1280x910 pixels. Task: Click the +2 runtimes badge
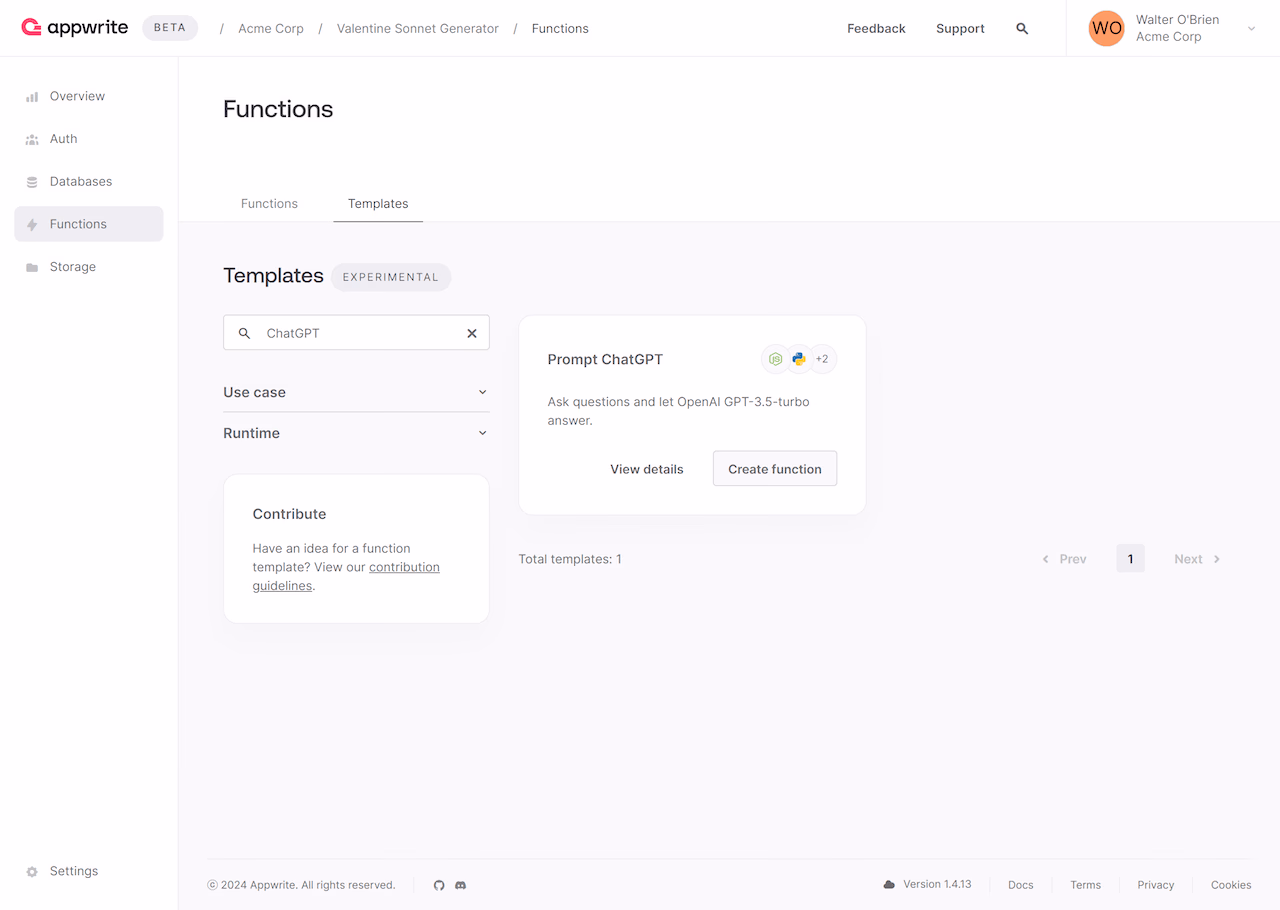tap(822, 359)
